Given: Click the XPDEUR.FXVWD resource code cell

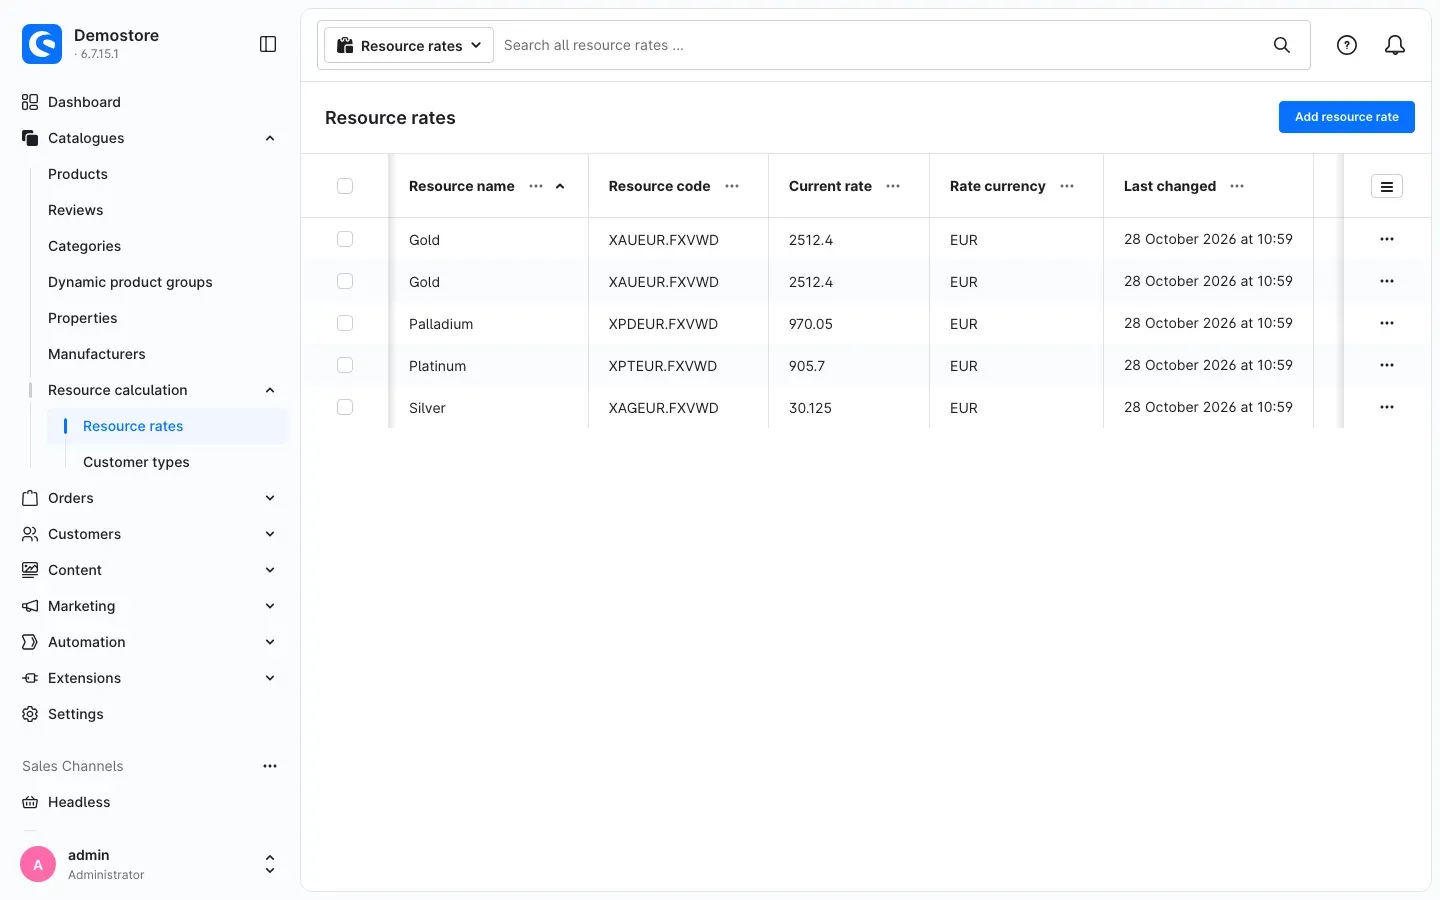Looking at the screenshot, I should pos(663,324).
